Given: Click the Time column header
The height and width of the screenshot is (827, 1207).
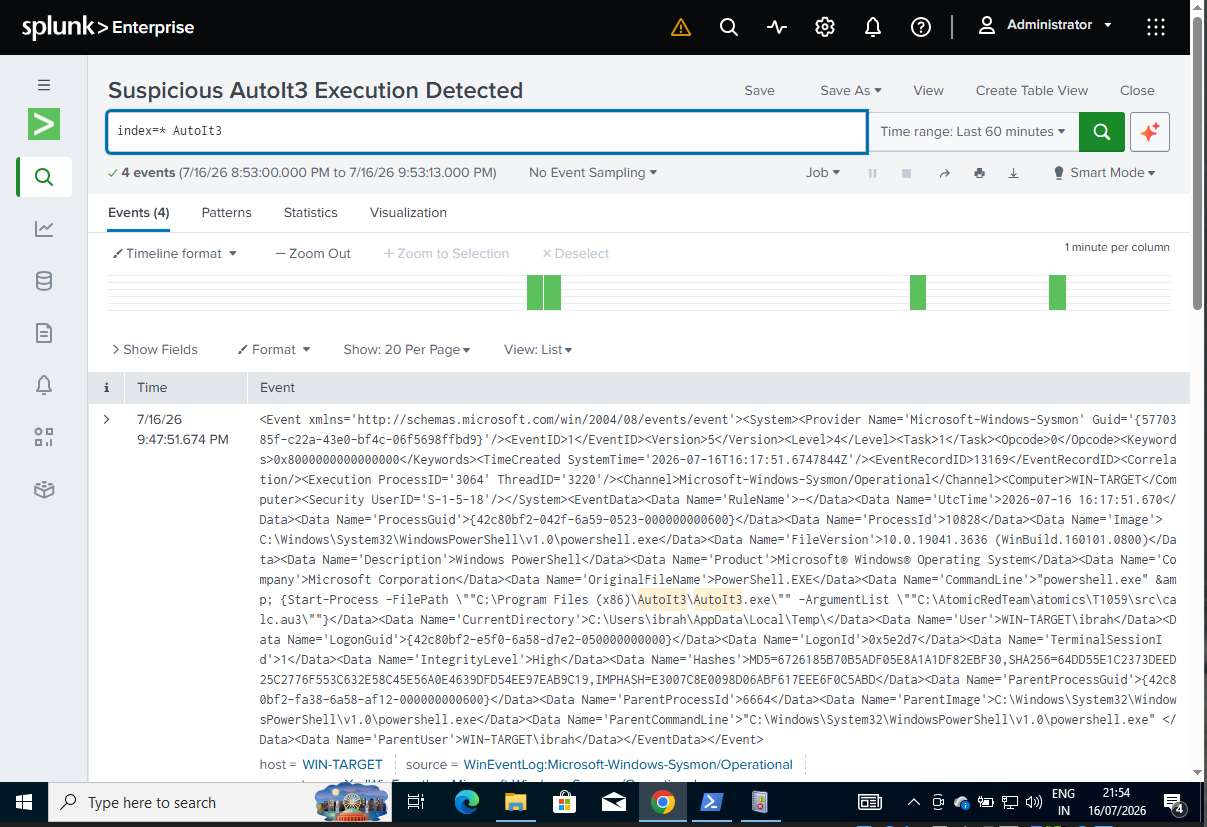Looking at the screenshot, I should pos(152,388).
